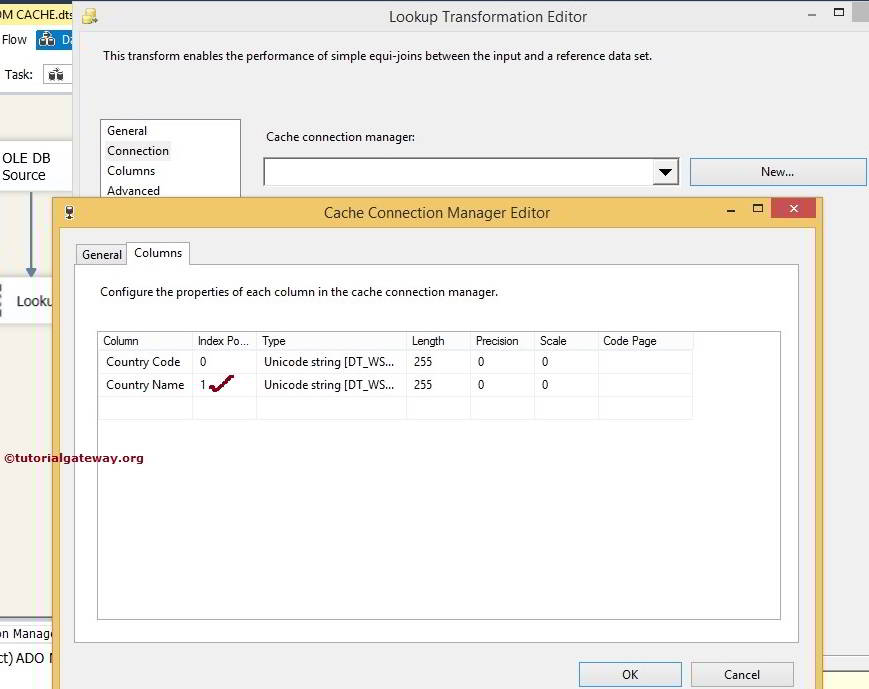Click the Lookup Transformation Editor title bar icon
The height and width of the screenshot is (689, 869).
pyautogui.click(x=88, y=15)
